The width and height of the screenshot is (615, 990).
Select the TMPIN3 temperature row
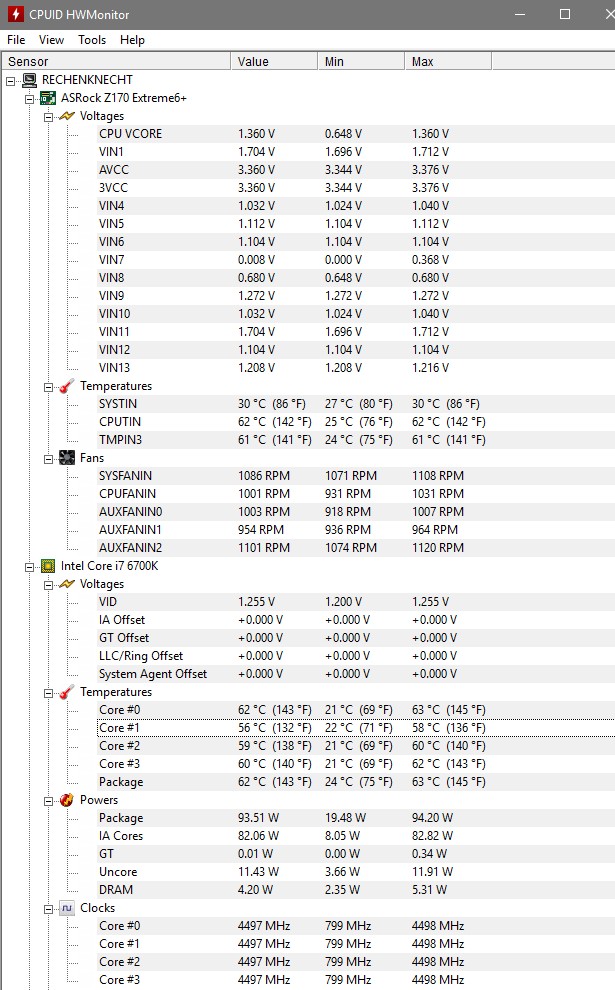pyautogui.click(x=355, y=439)
